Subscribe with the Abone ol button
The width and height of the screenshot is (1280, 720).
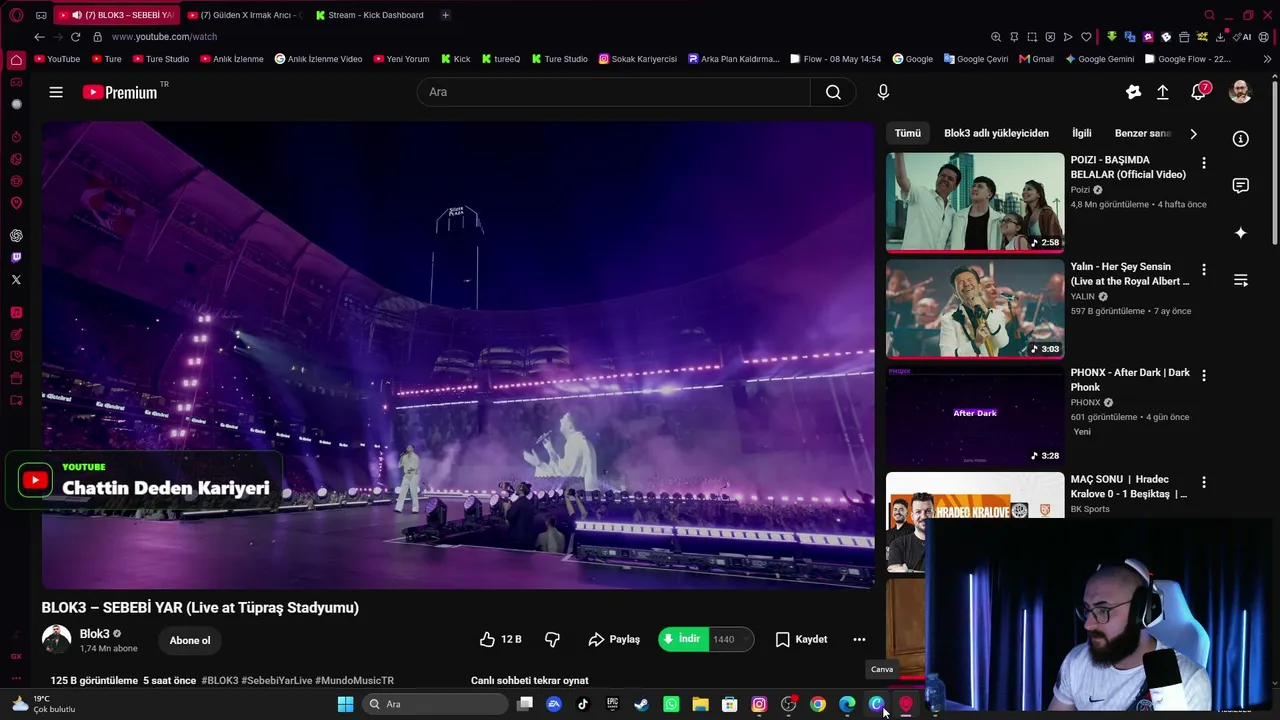[x=190, y=640]
